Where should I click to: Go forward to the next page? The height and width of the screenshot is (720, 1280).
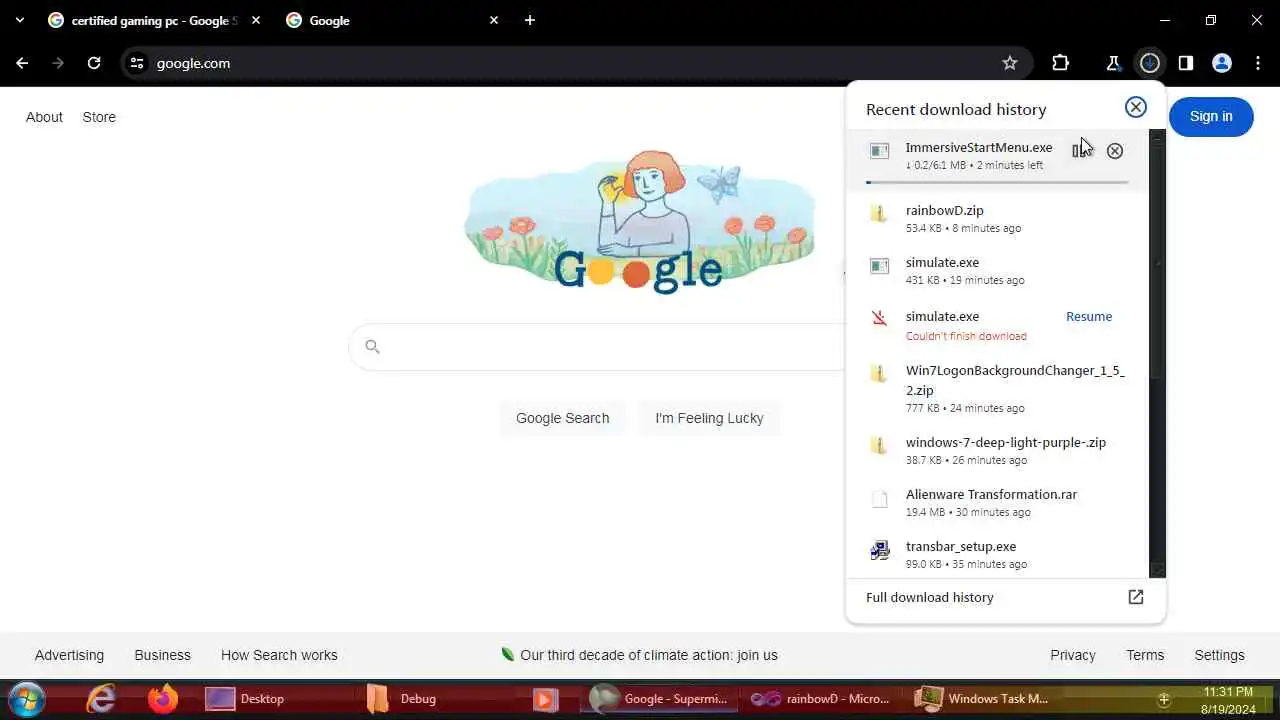pyautogui.click(x=58, y=63)
